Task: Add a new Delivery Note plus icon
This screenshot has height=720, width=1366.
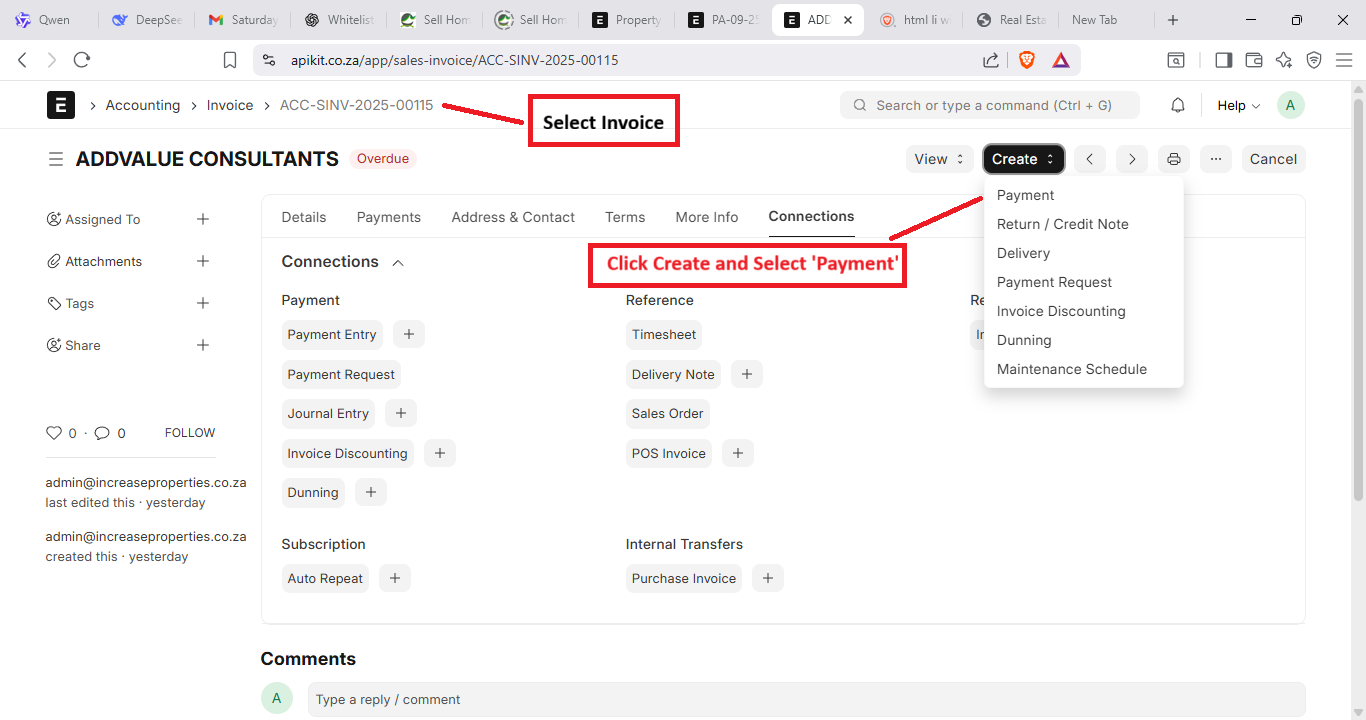Action: [747, 374]
